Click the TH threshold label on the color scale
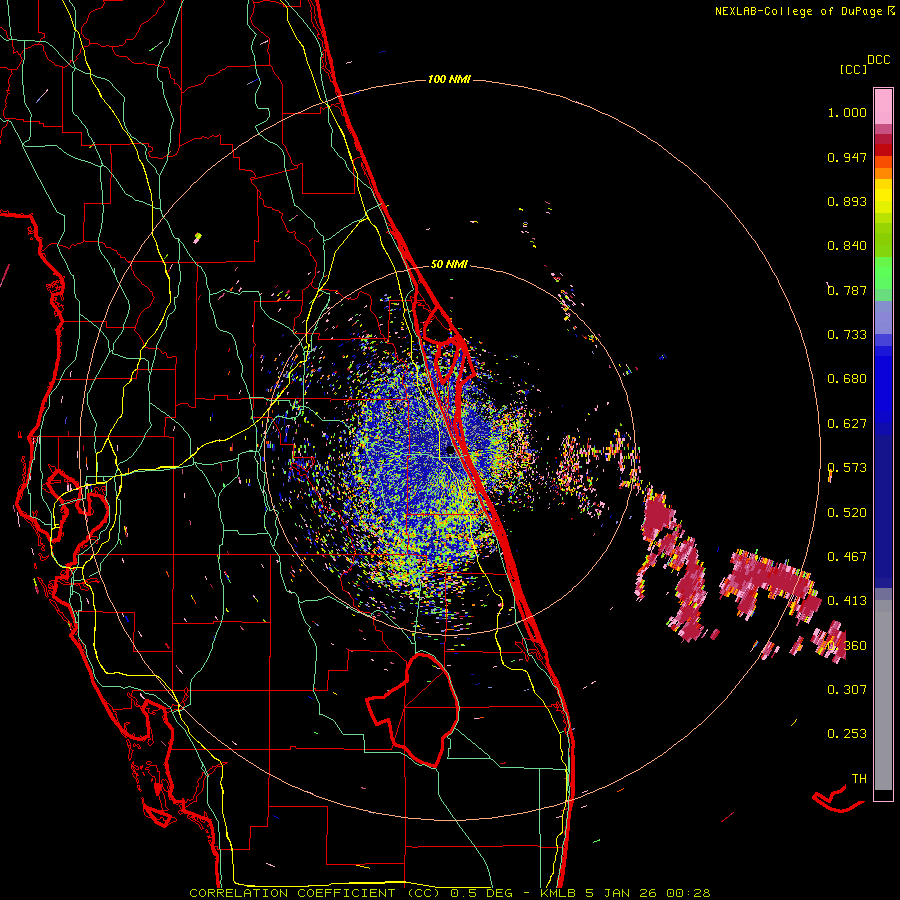The height and width of the screenshot is (900, 900). (859, 779)
